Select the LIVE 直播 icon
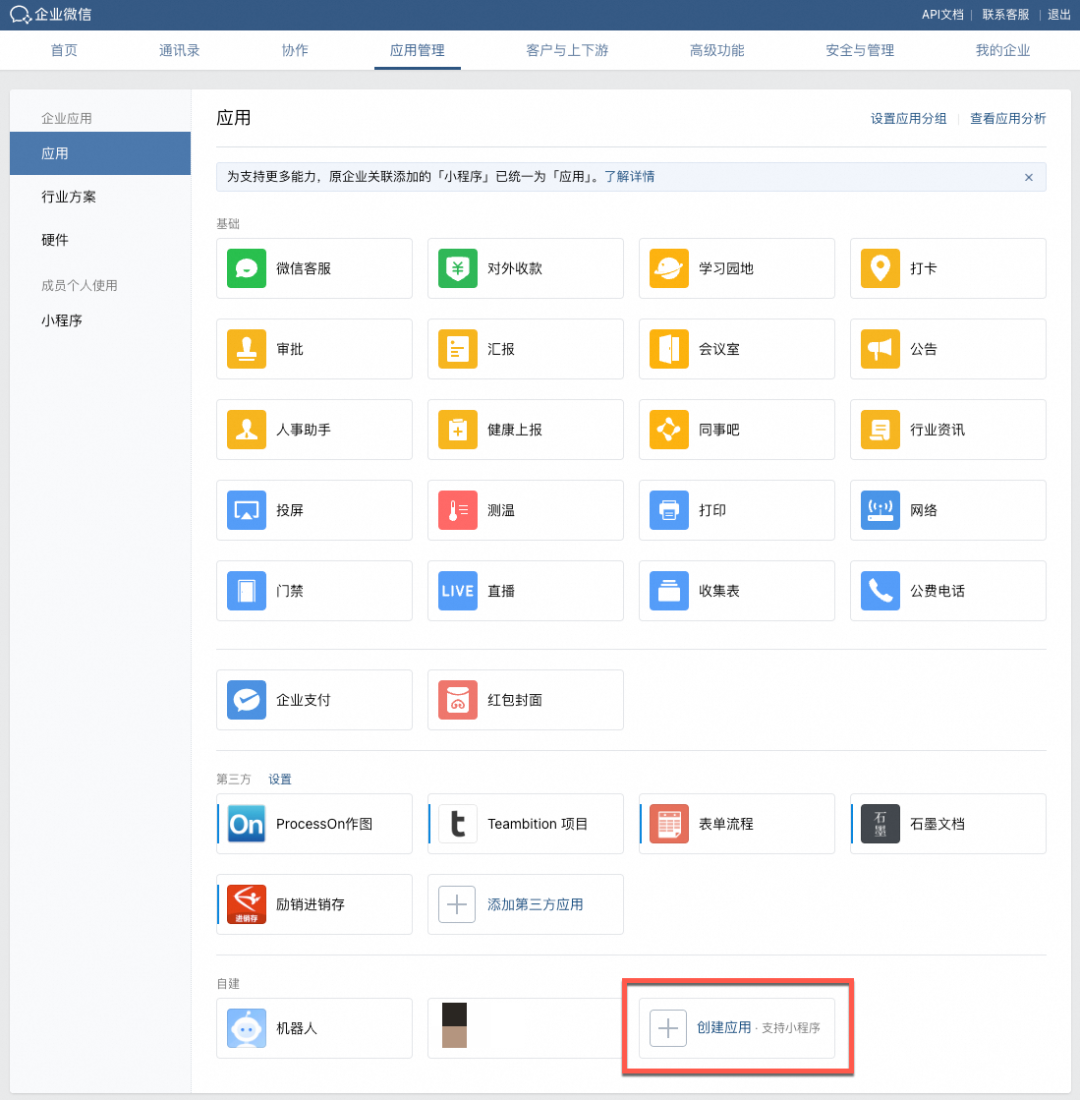The image size is (1080, 1100). tap(458, 591)
